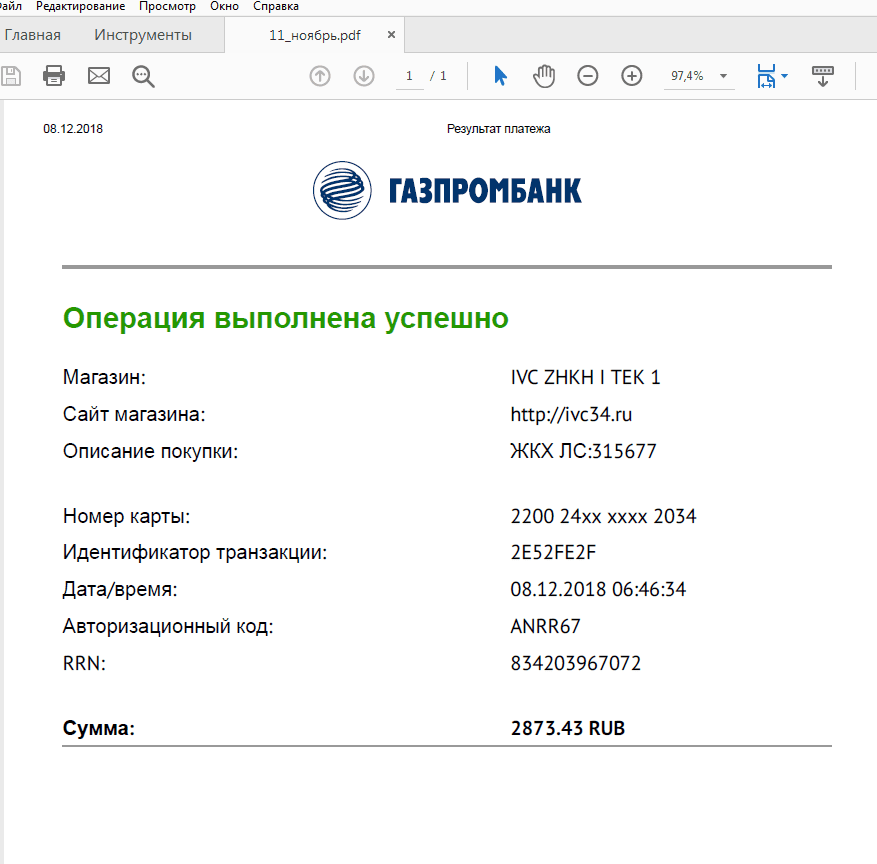
Task: Open the Справка menu
Action: click(x=276, y=6)
